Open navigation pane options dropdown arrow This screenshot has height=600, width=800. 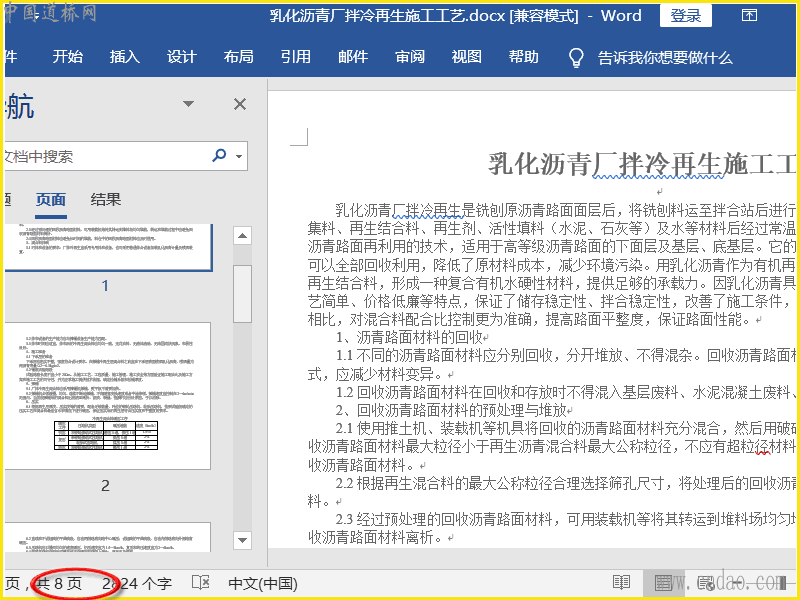pyautogui.click(x=188, y=104)
